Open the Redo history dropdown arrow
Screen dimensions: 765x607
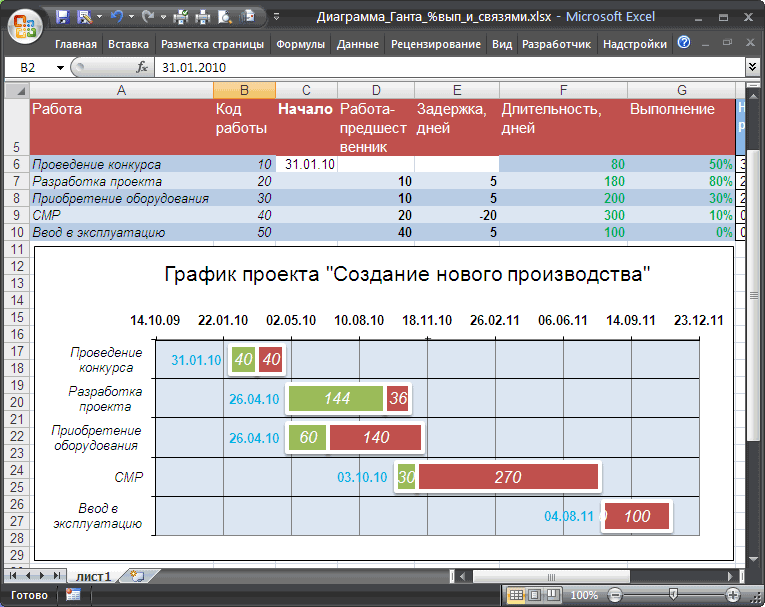pyautogui.click(x=163, y=17)
